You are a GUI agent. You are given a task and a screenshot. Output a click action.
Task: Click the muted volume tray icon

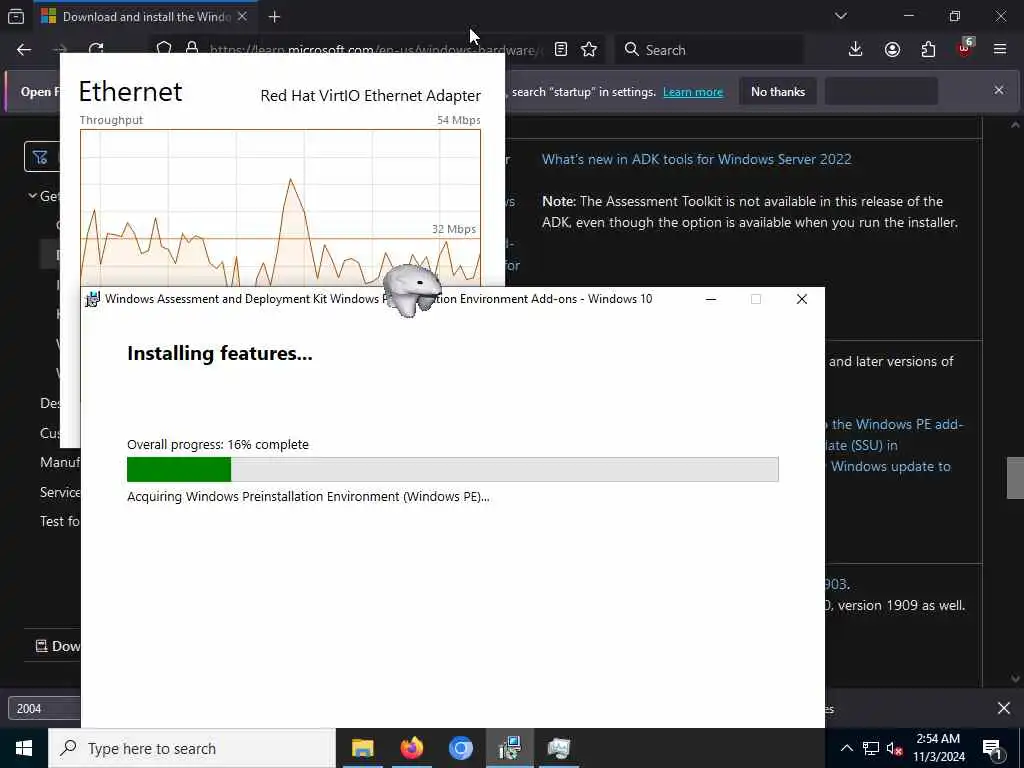(895, 748)
